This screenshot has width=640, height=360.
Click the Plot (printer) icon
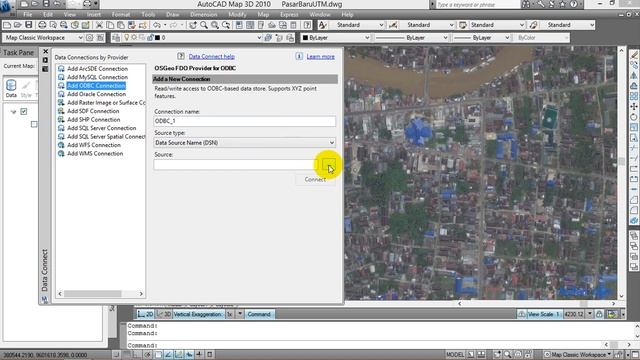pos(42,25)
